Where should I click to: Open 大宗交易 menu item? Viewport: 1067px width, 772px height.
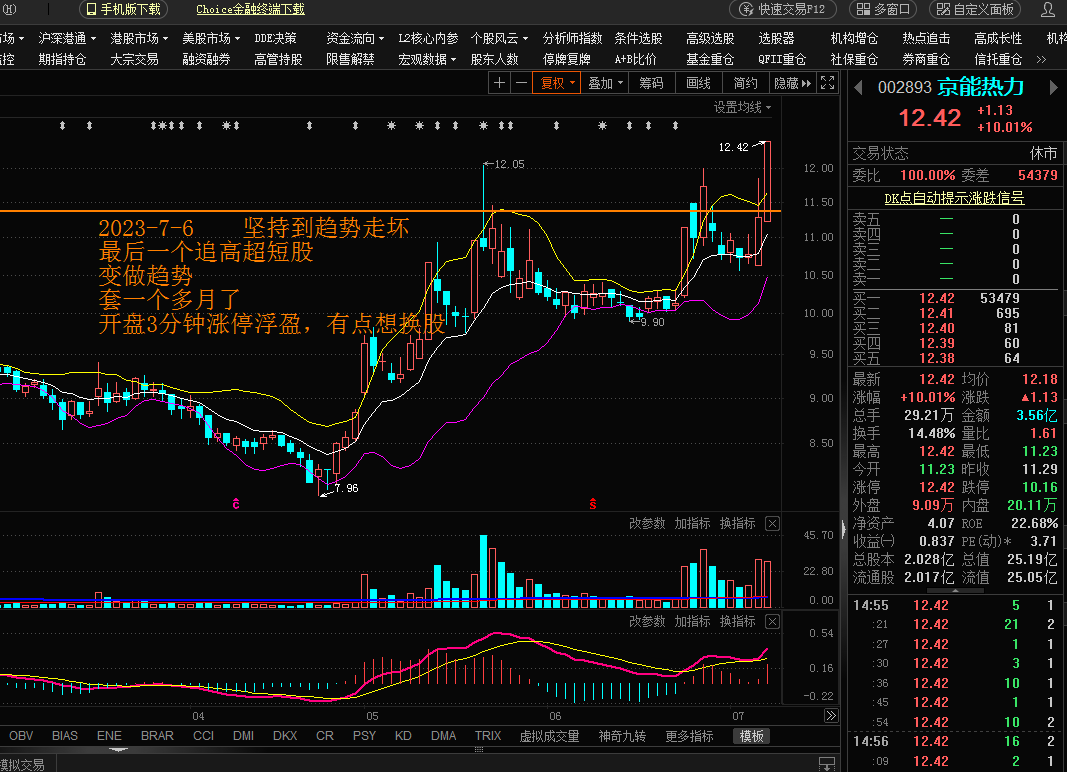[135, 59]
